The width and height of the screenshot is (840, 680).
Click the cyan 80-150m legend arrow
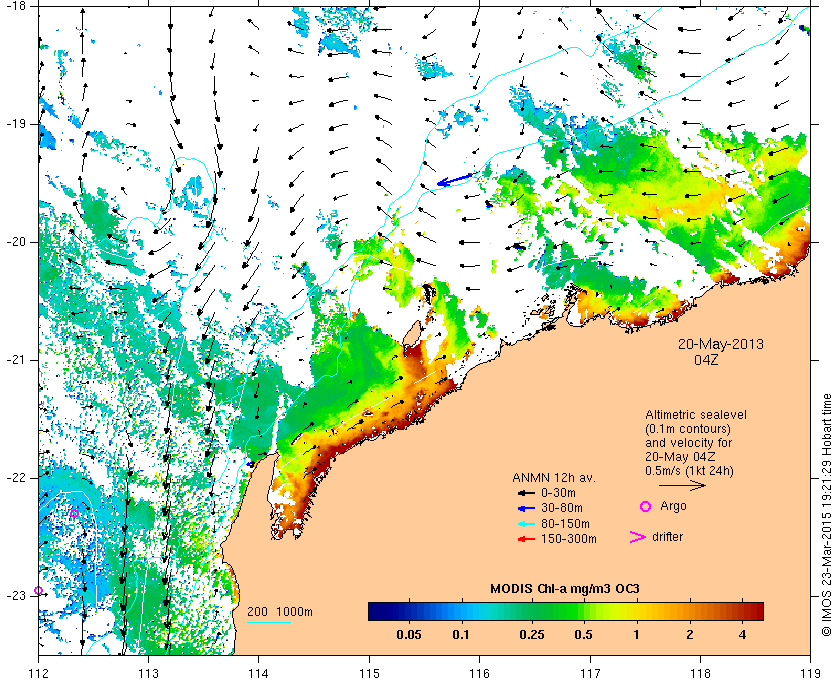click(x=526, y=524)
